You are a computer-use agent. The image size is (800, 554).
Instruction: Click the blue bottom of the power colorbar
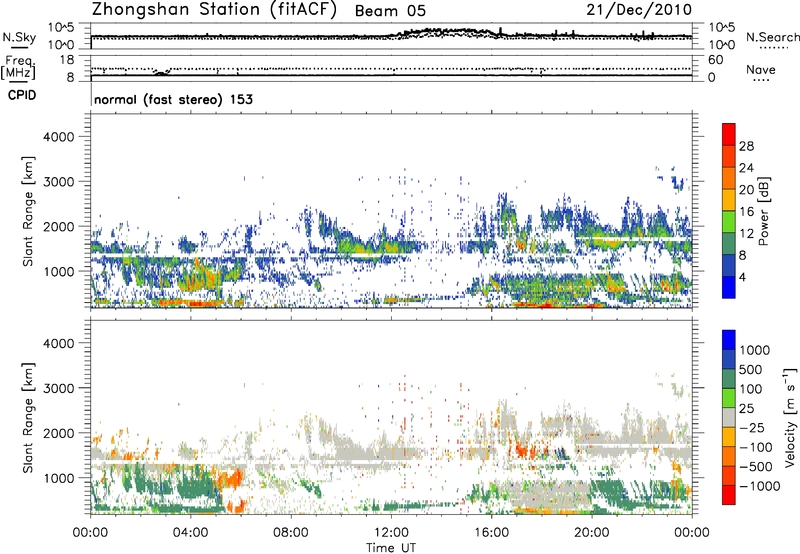click(729, 287)
